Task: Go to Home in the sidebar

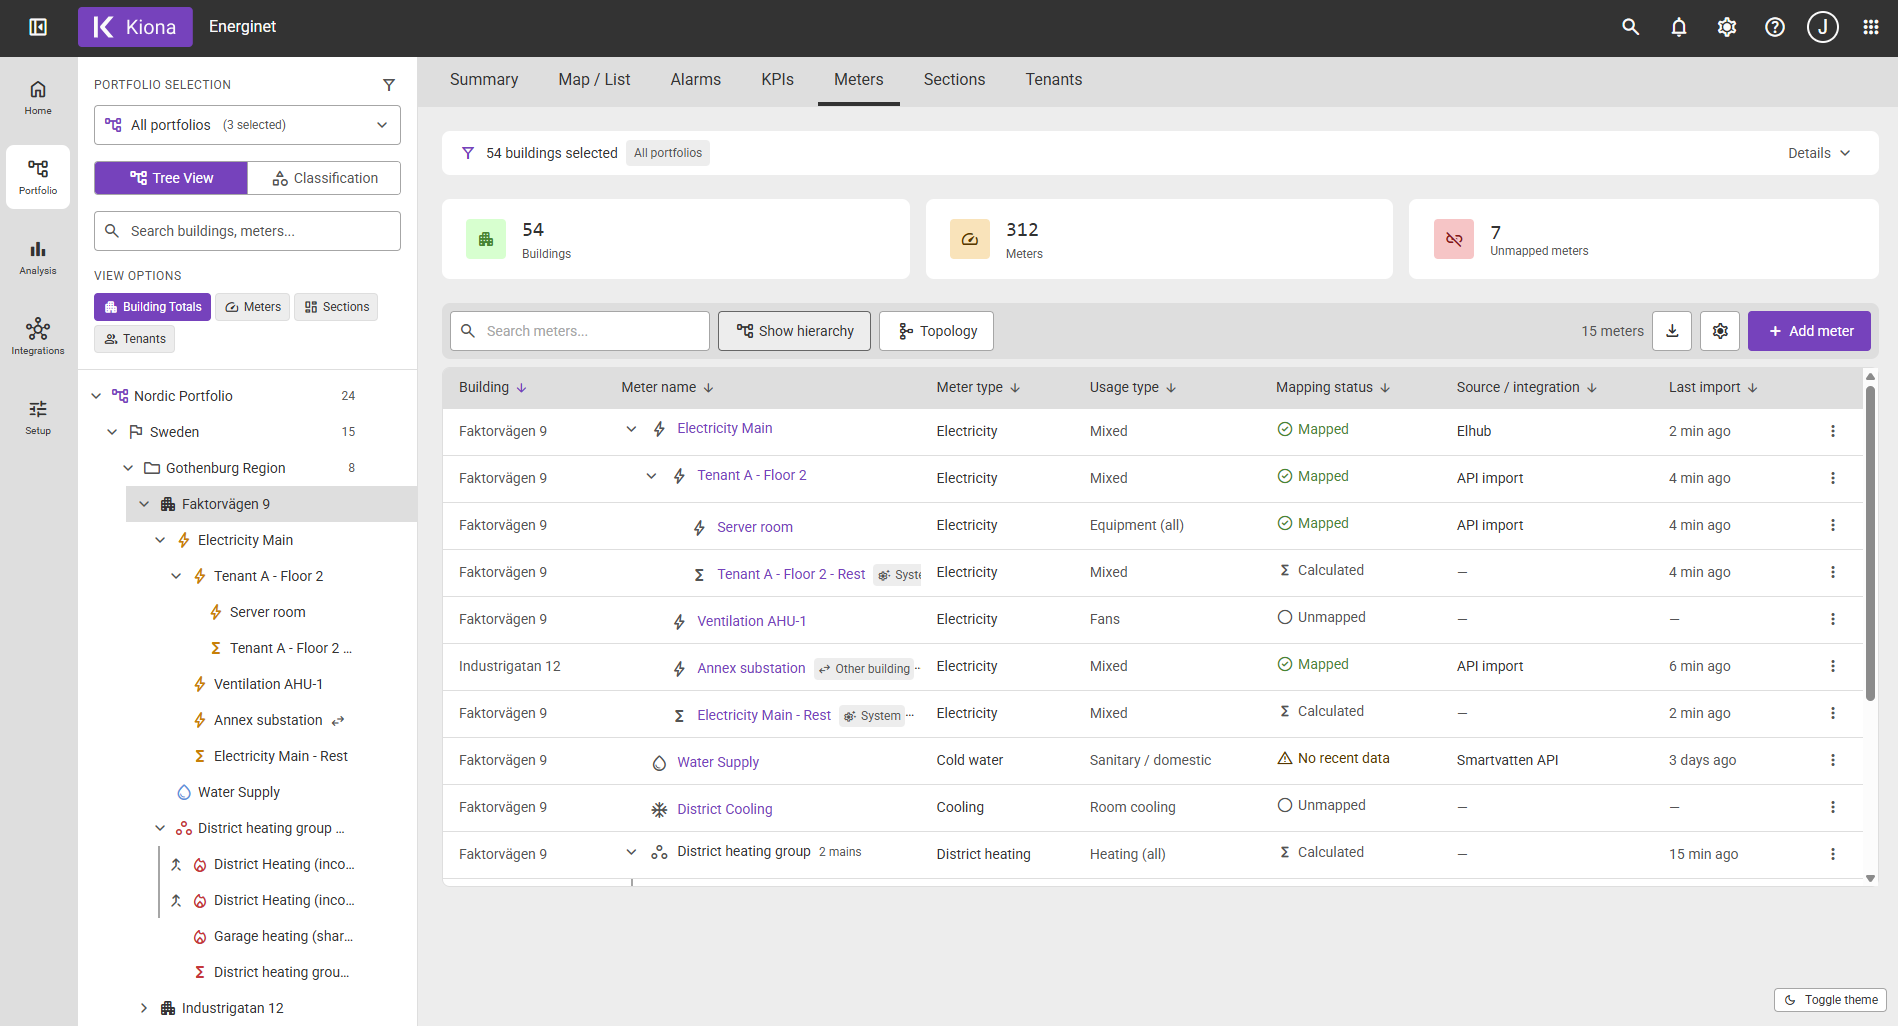Action: pyautogui.click(x=38, y=97)
